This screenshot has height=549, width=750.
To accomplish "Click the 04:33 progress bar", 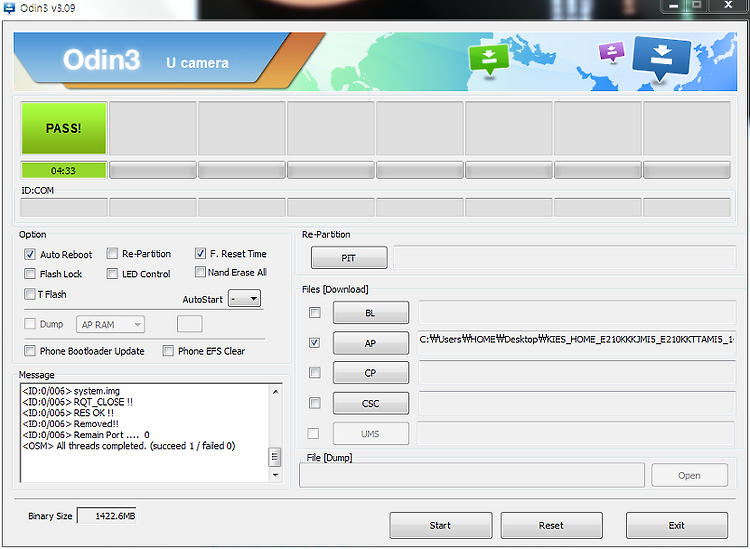I will click(64, 170).
